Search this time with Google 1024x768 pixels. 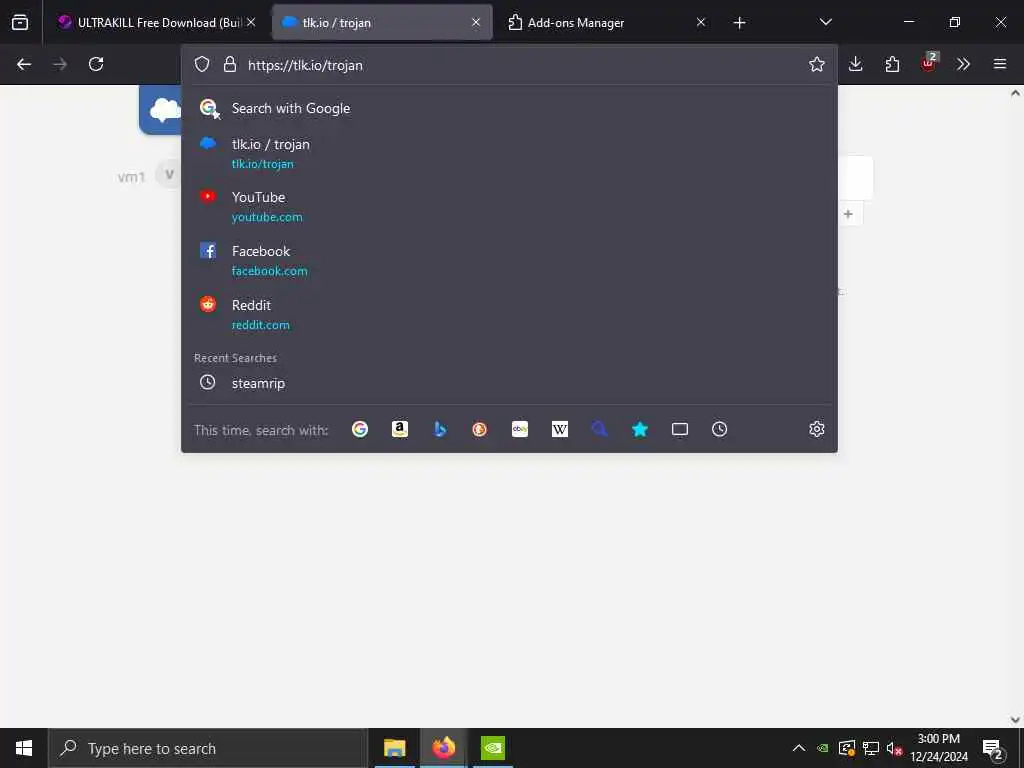[360, 429]
